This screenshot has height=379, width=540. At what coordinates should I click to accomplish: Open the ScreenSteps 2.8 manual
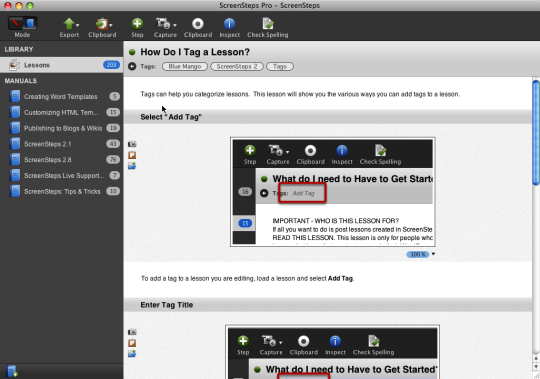point(61,160)
